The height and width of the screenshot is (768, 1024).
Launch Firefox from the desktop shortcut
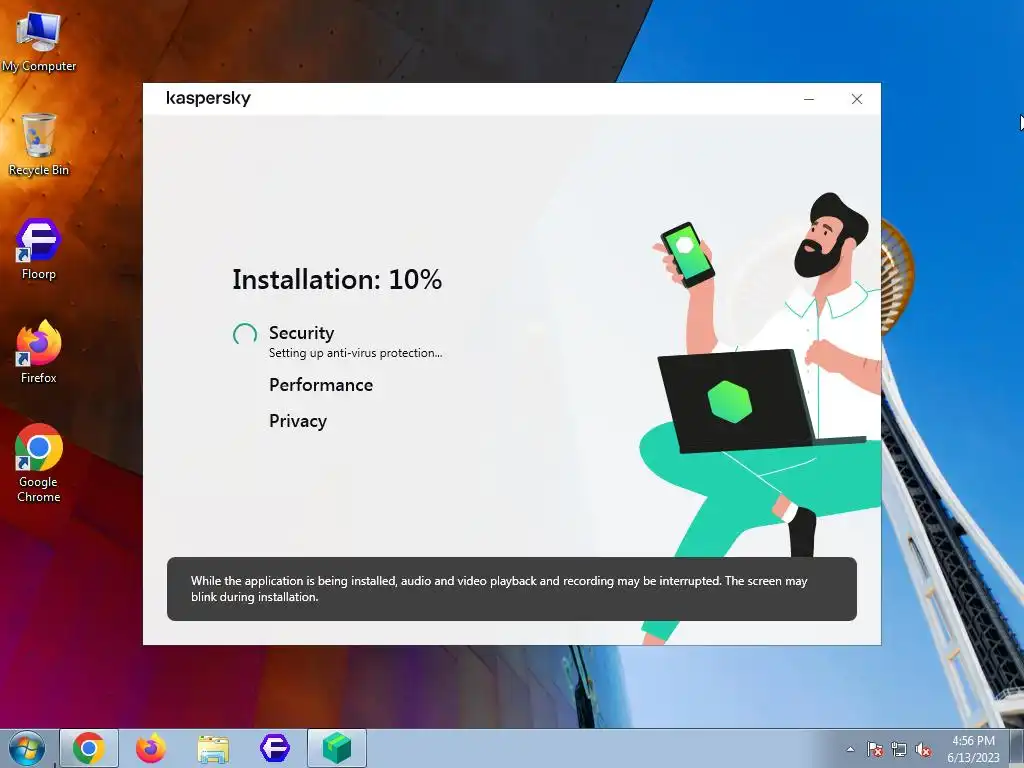(x=39, y=352)
